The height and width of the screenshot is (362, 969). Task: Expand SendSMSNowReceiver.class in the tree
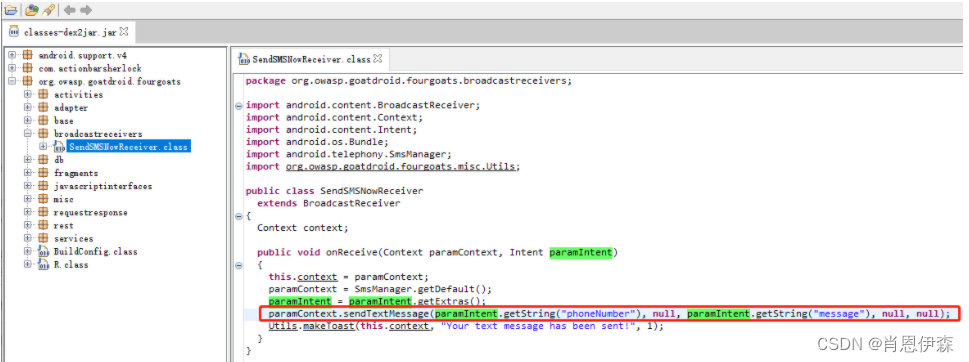click(x=43, y=146)
